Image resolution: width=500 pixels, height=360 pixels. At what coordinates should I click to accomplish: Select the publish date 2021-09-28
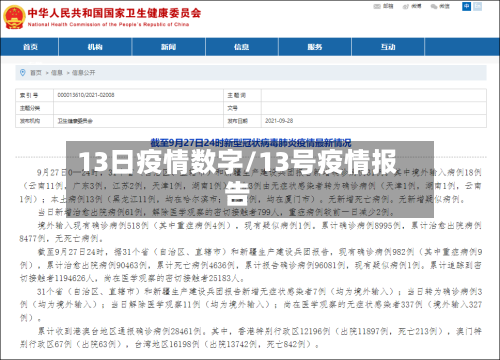pos(279,121)
